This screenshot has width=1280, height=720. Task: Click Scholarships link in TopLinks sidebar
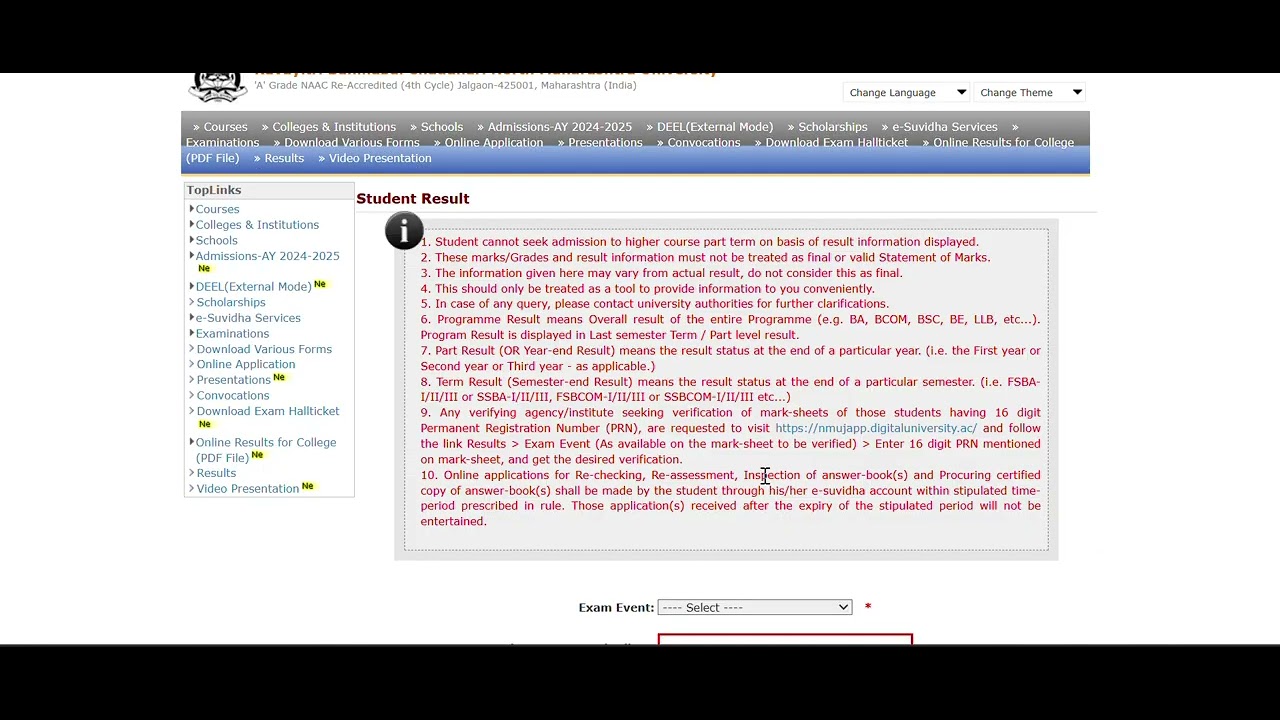[x=231, y=302]
